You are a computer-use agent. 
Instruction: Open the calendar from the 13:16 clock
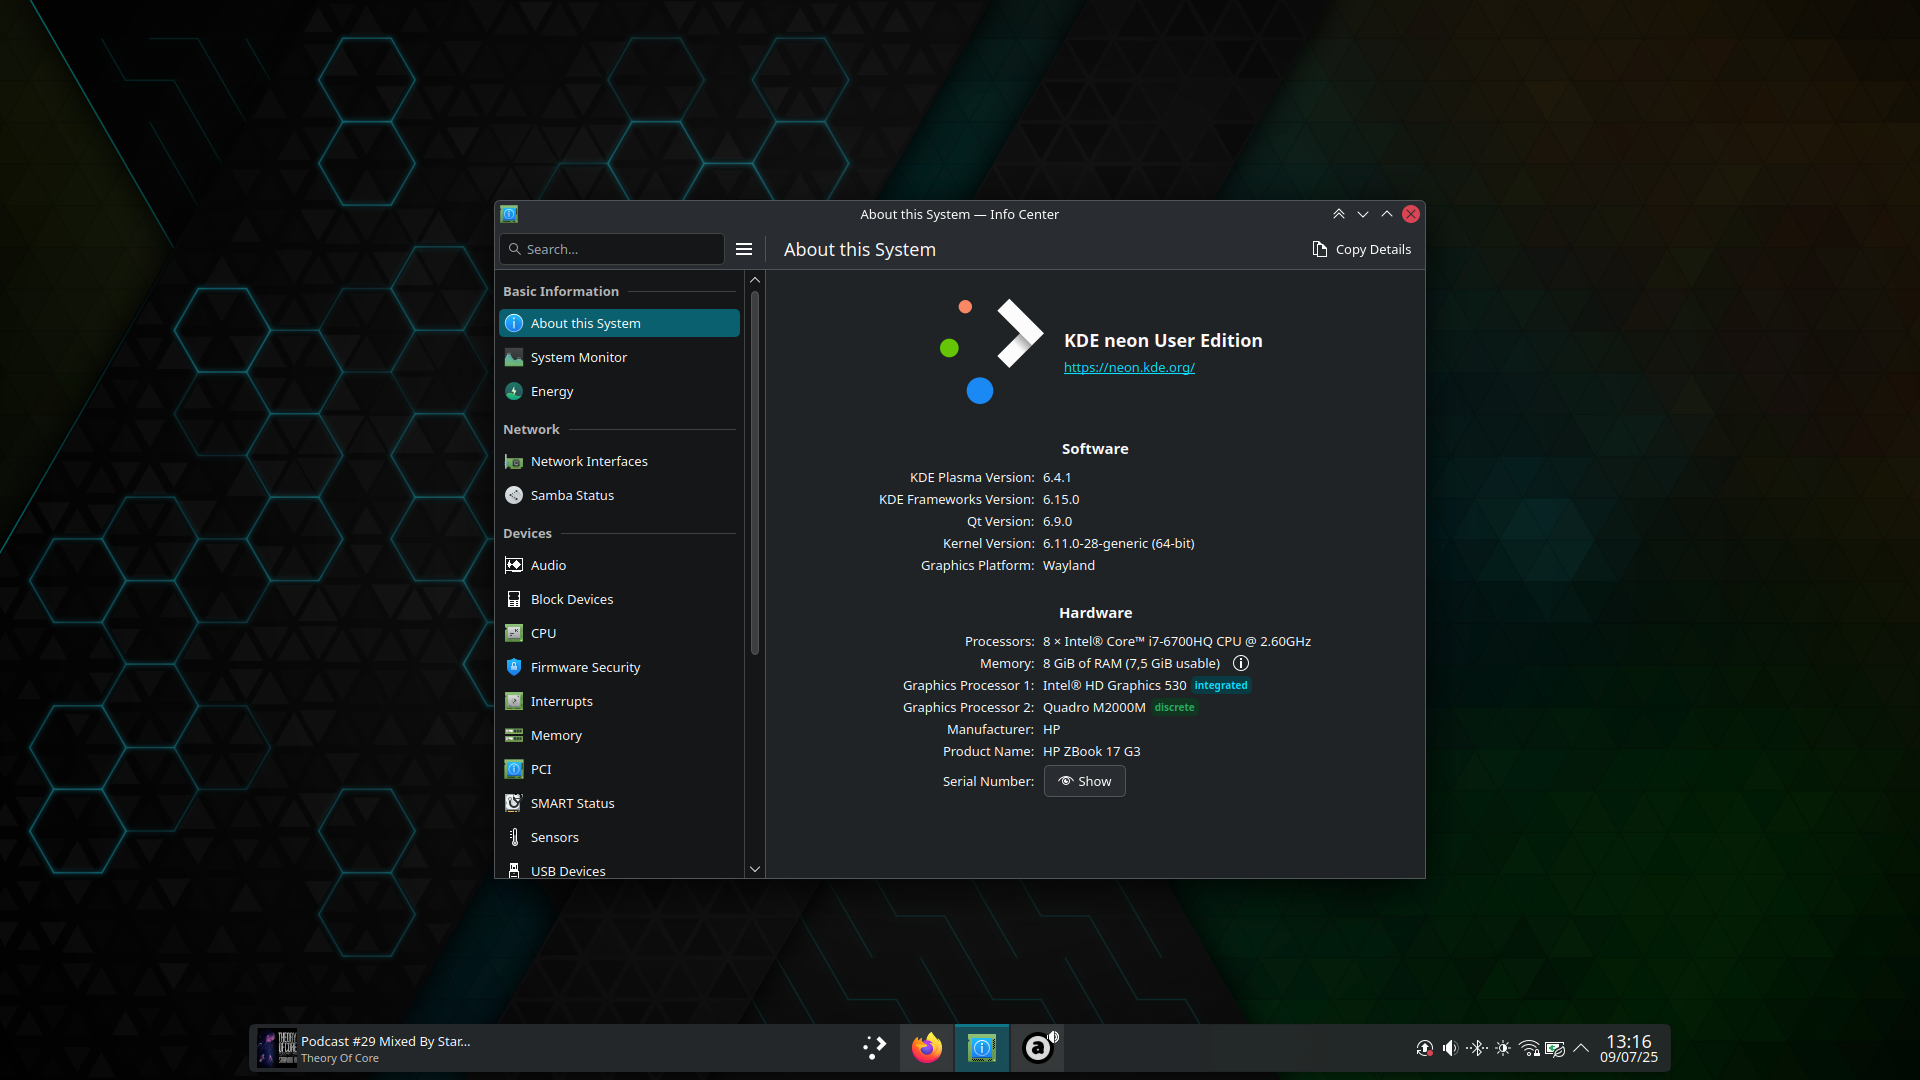pos(1629,1048)
